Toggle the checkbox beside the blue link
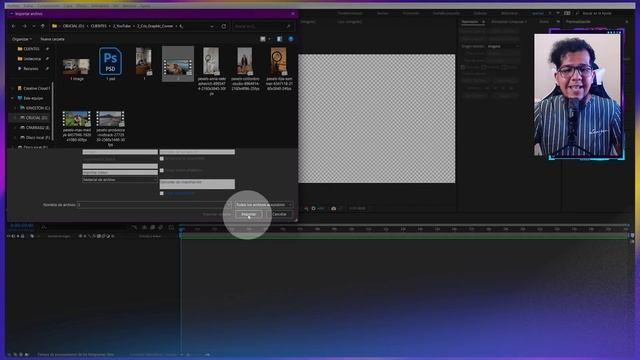The height and width of the screenshot is (360, 640). (x=162, y=193)
